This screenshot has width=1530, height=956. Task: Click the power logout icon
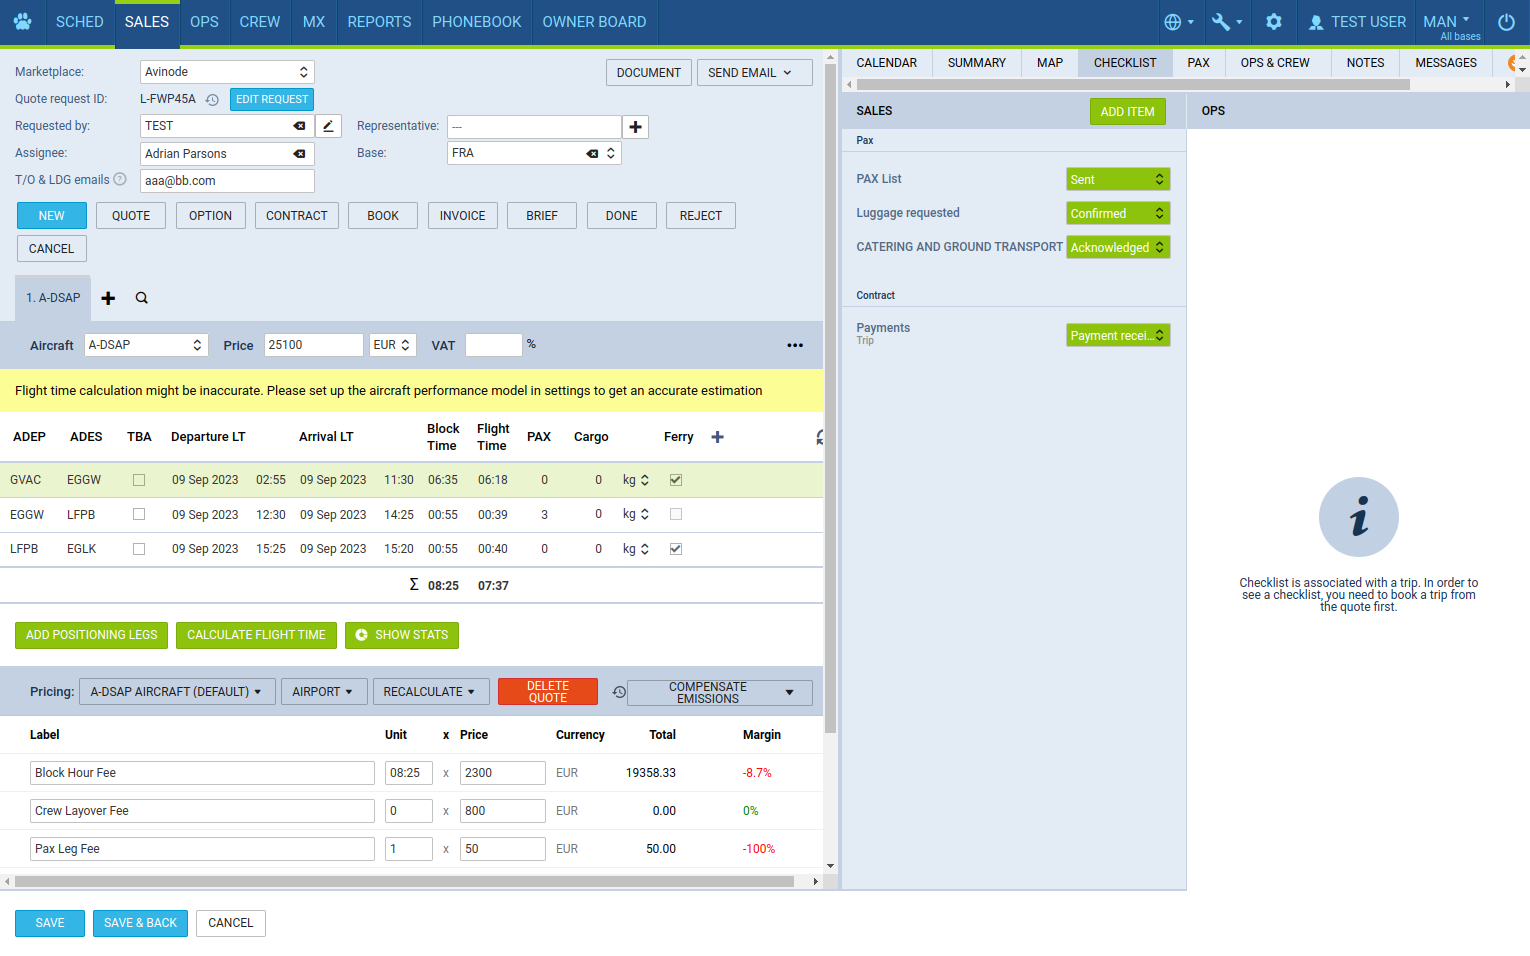(x=1505, y=22)
